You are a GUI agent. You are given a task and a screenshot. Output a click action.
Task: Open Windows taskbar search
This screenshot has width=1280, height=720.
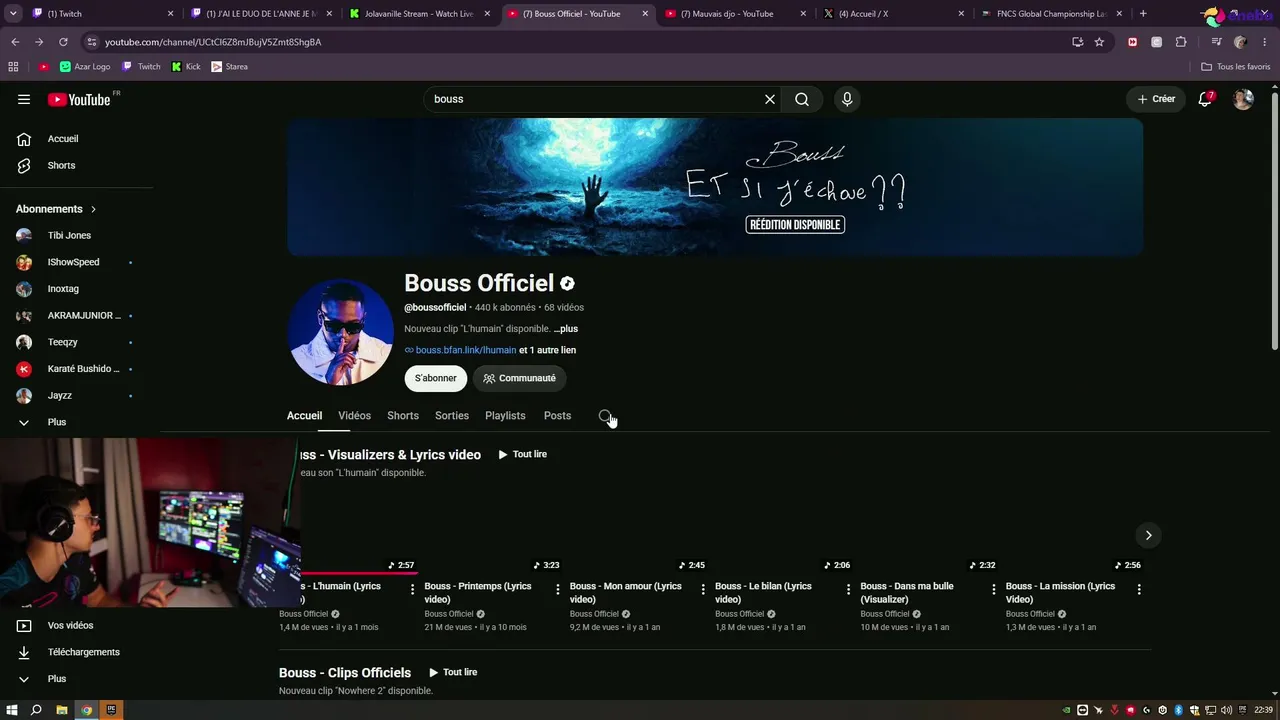pos(36,710)
